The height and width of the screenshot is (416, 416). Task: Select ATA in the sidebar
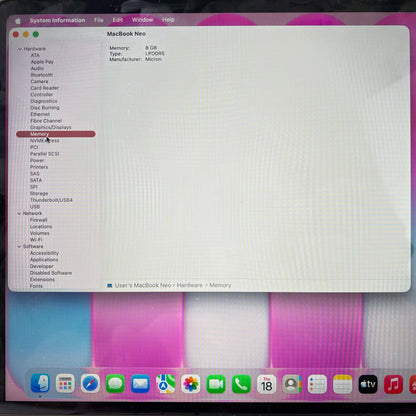35,55
